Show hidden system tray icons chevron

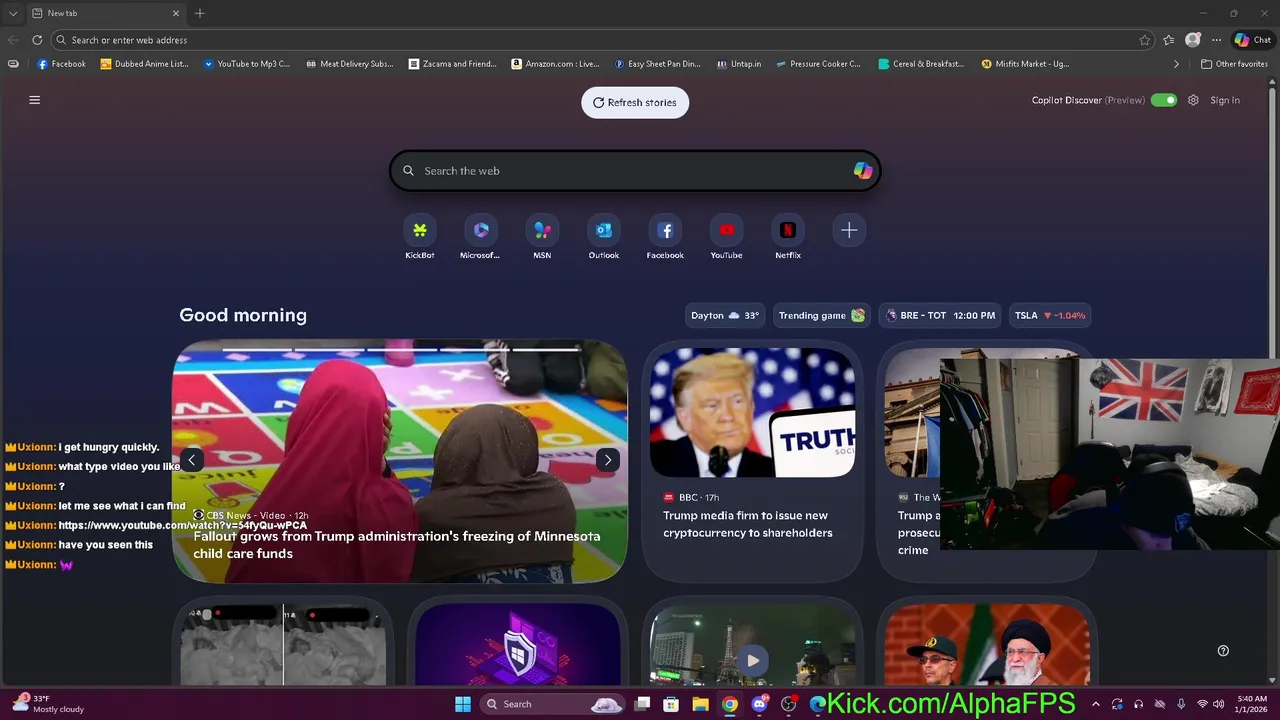[1096, 704]
